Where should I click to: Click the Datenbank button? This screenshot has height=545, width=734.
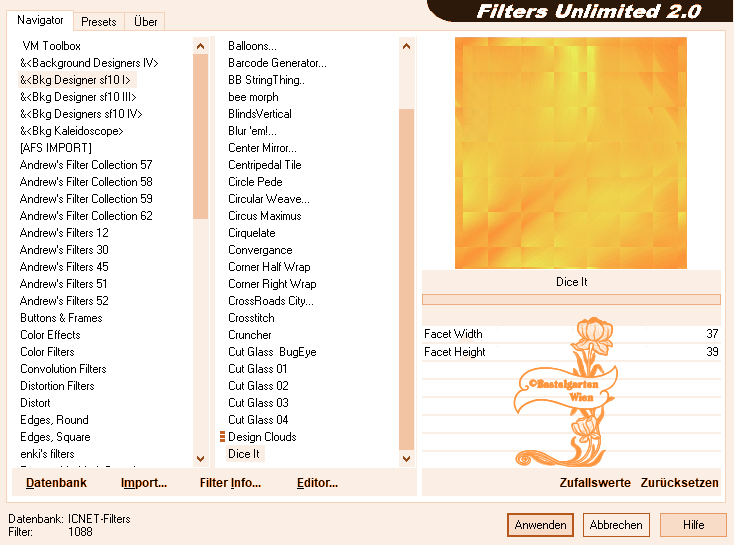point(56,483)
